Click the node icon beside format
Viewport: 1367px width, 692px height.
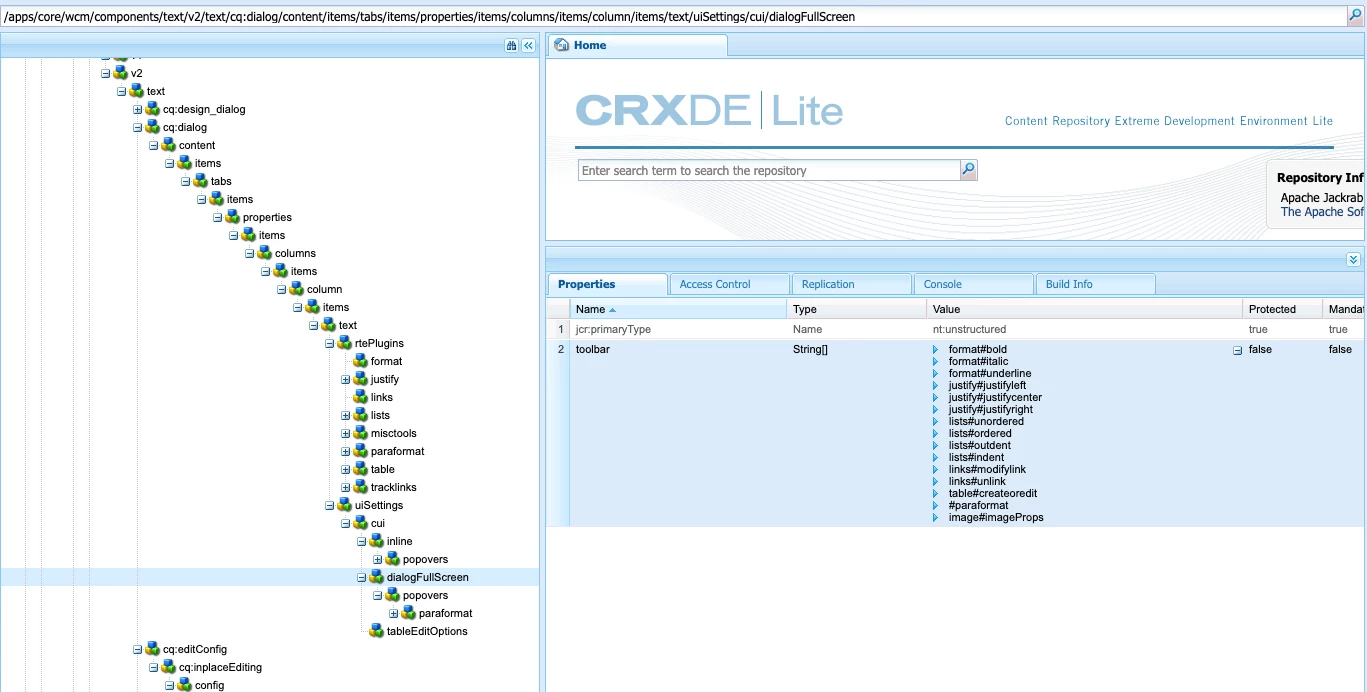click(360, 361)
